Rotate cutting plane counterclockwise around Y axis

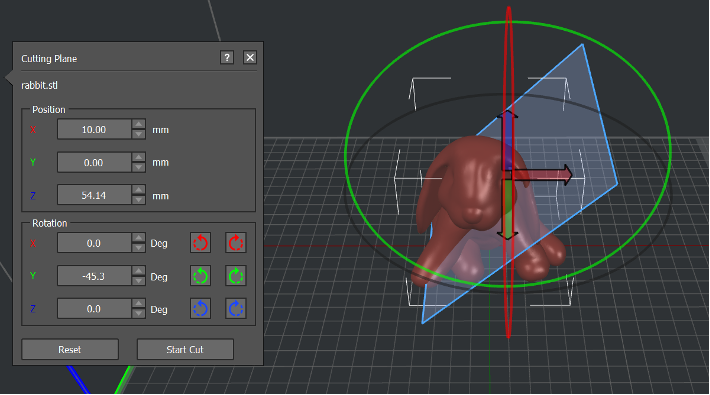pos(200,276)
